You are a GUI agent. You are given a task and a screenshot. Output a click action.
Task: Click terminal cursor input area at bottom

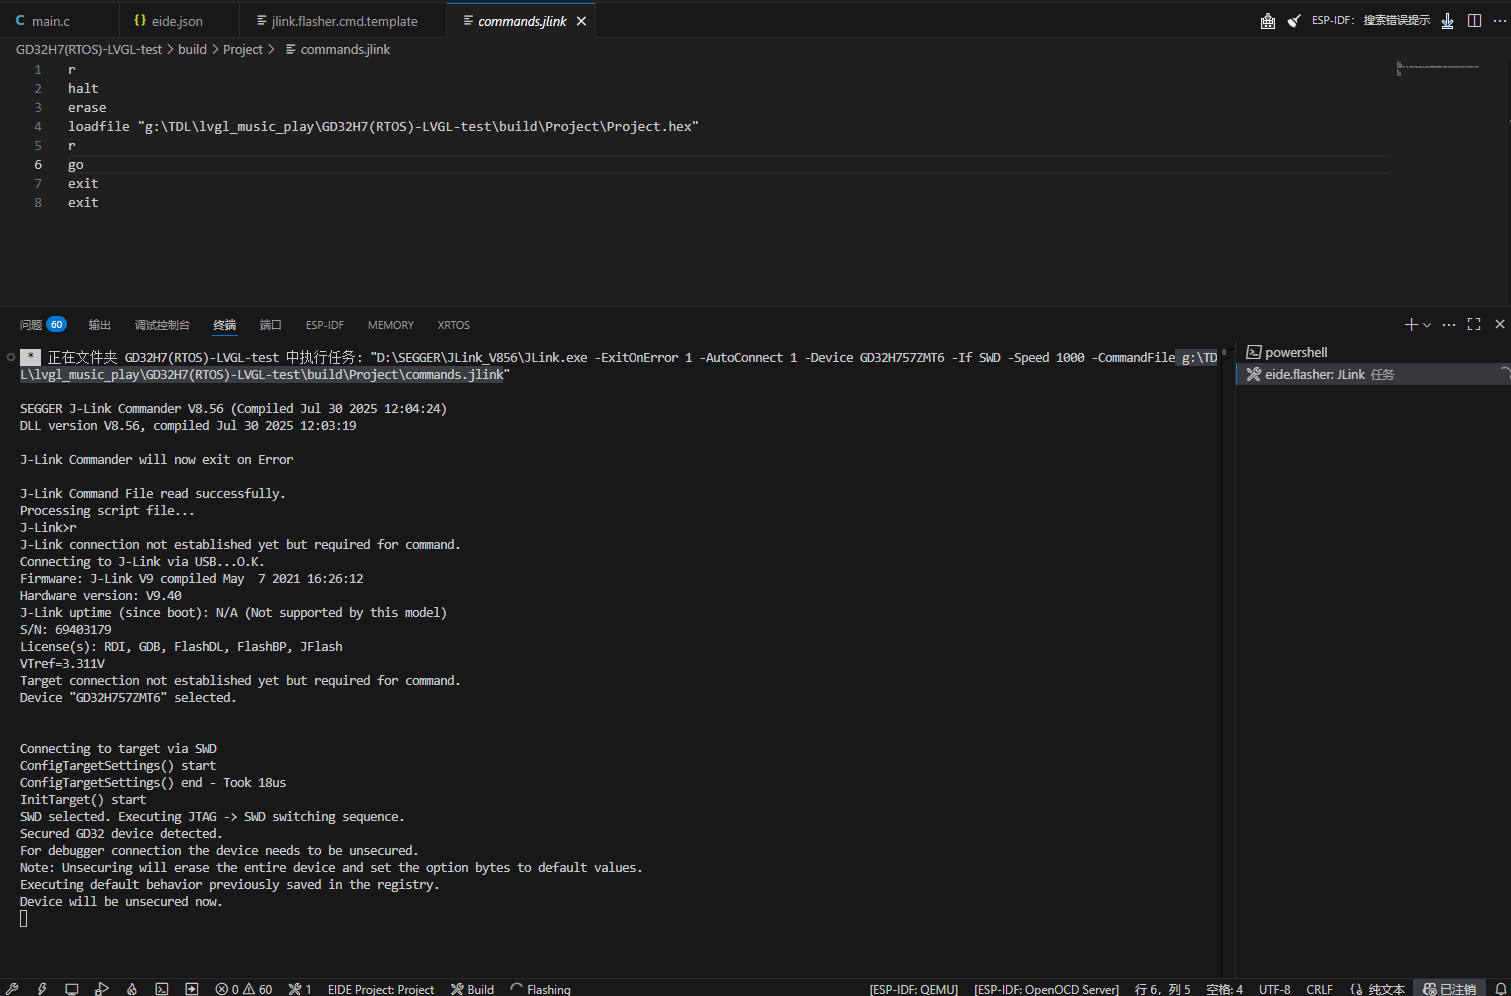coord(24,918)
